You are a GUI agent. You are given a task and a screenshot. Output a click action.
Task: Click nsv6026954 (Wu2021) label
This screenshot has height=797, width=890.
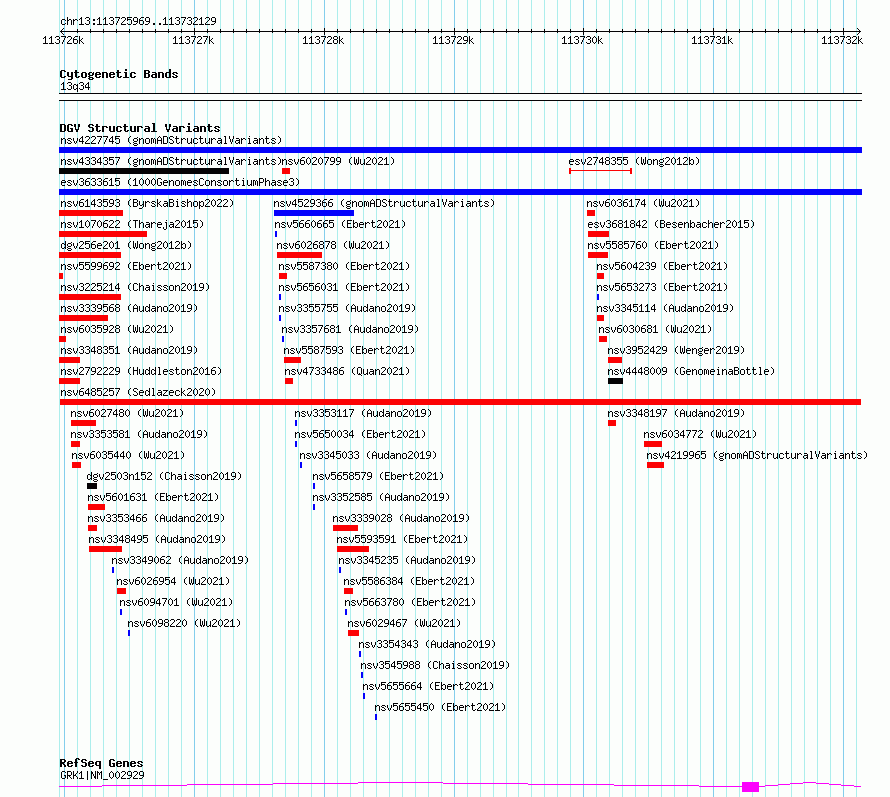173,581
